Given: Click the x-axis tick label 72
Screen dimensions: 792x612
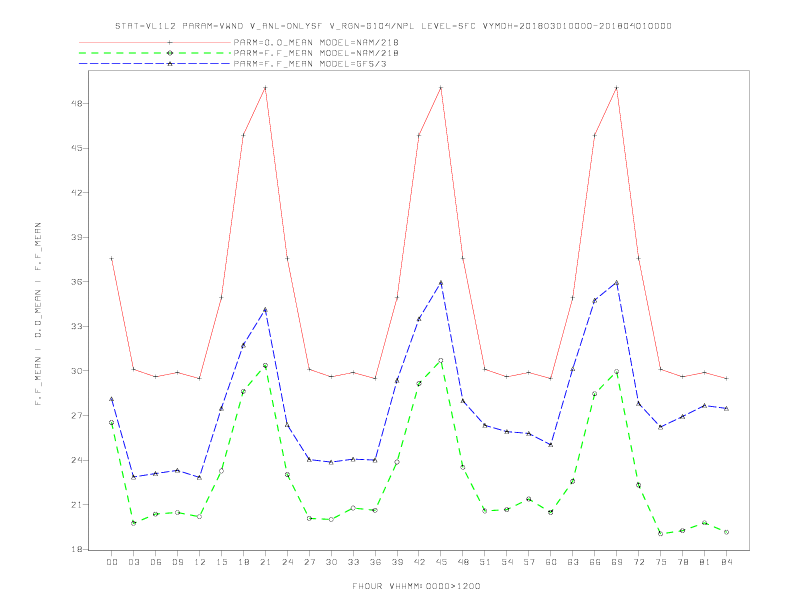Looking at the screenshot, I should pyautogui.click(x=638, y=562).
